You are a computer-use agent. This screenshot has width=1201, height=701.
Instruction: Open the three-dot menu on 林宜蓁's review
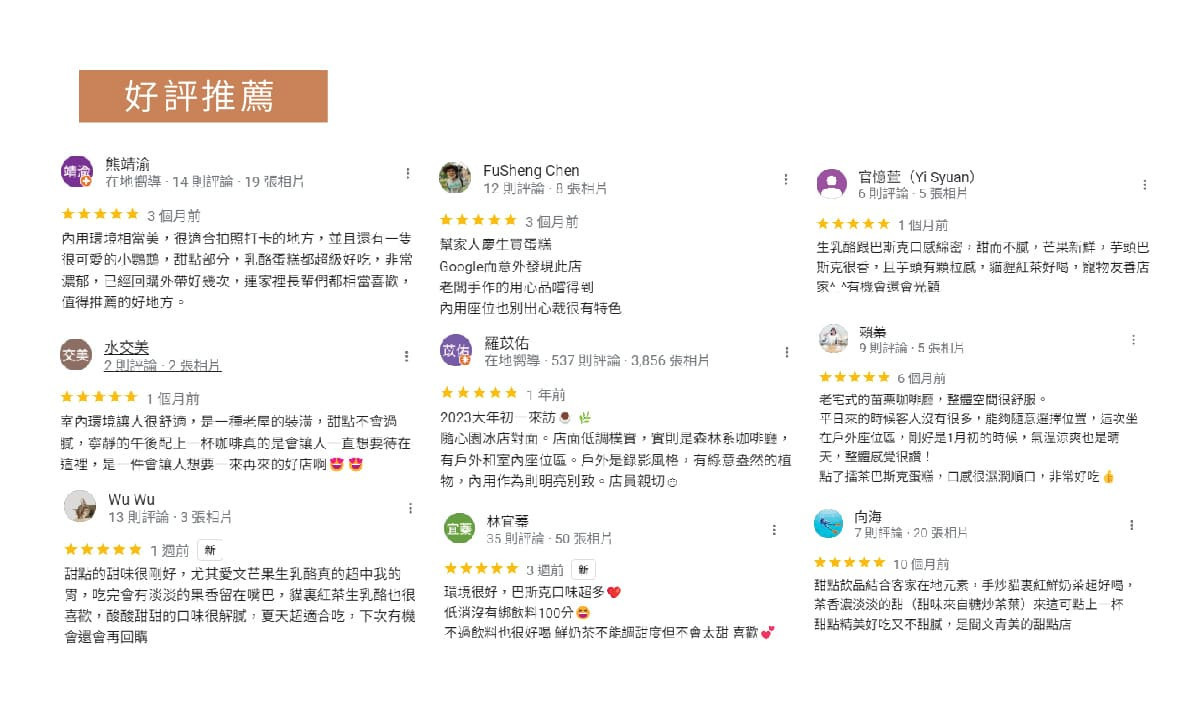773,530
